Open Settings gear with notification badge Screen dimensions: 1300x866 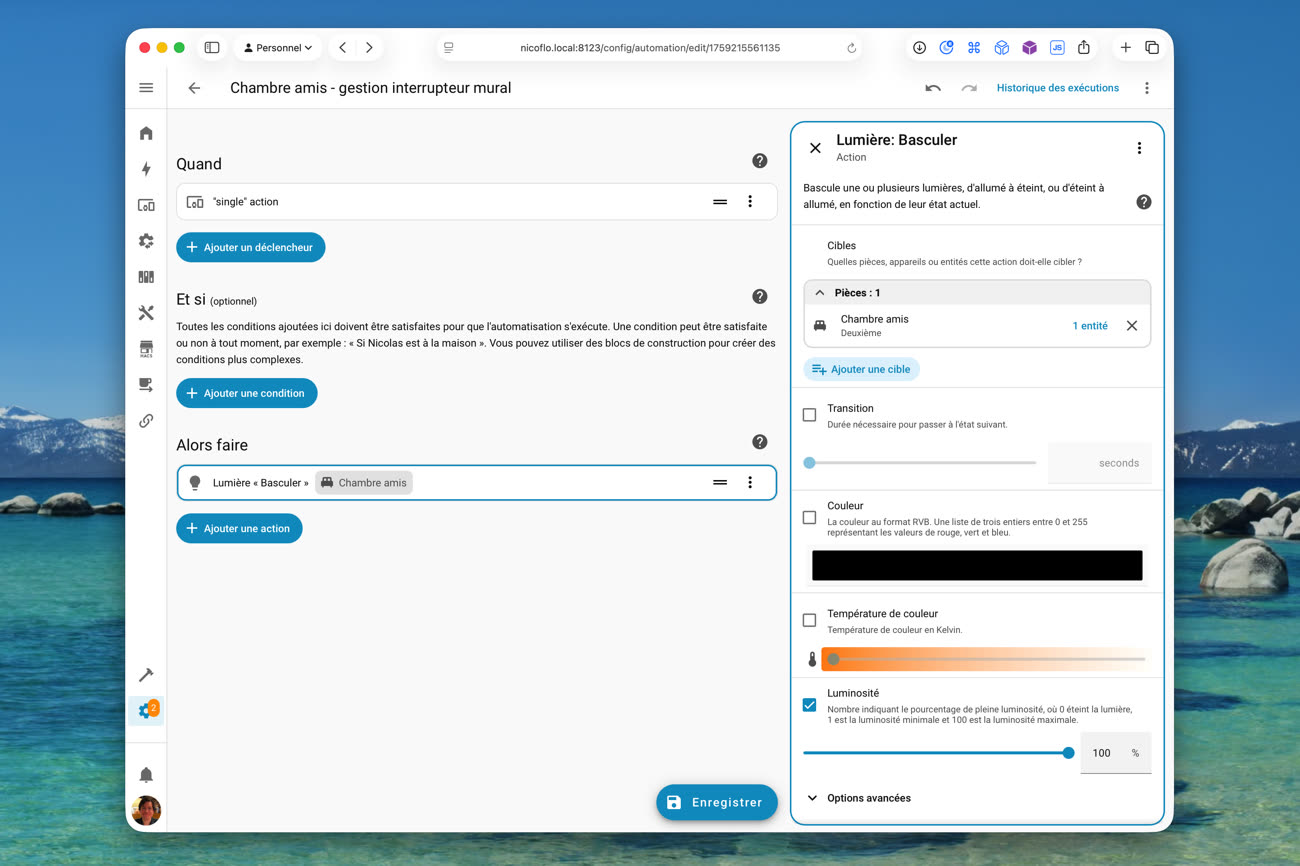pyautogui.click(x=147, y=710)
